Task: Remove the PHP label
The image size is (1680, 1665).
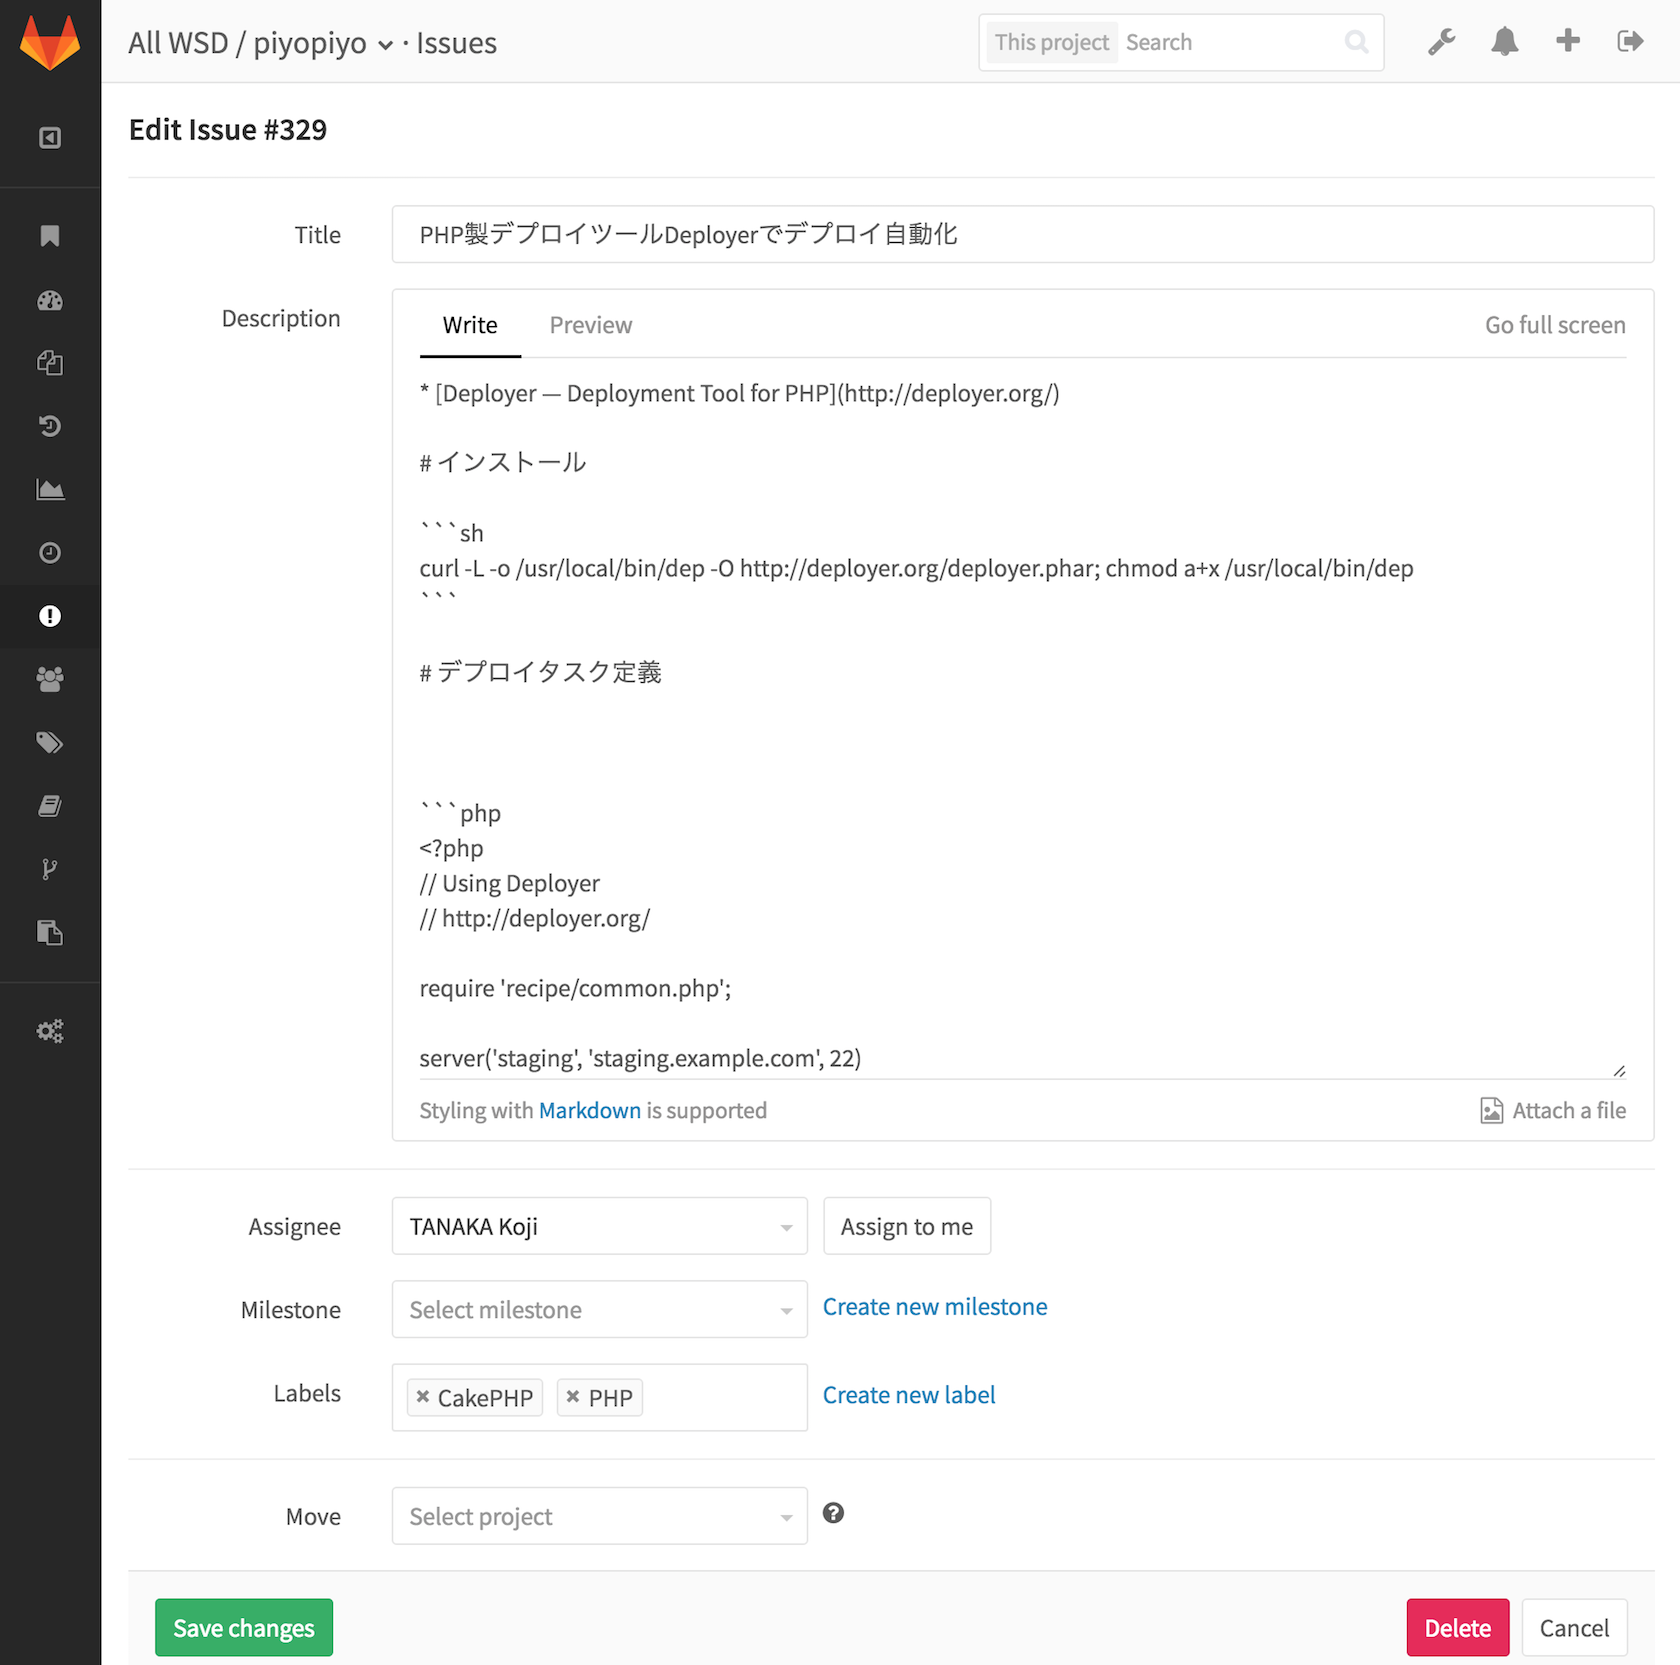Action: coord(573,1396)
